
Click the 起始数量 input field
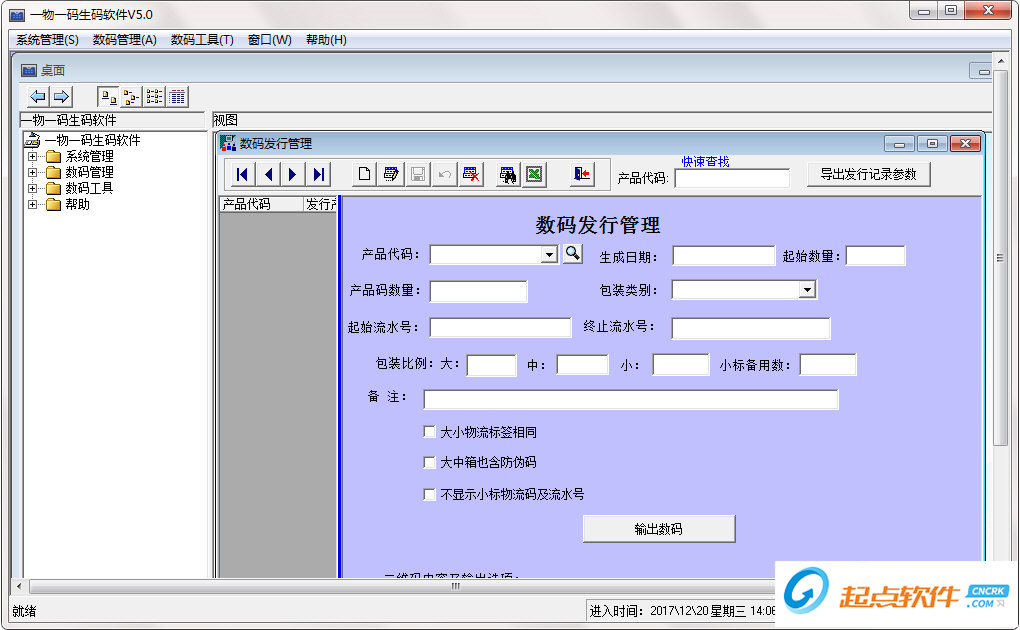(875, 256)
